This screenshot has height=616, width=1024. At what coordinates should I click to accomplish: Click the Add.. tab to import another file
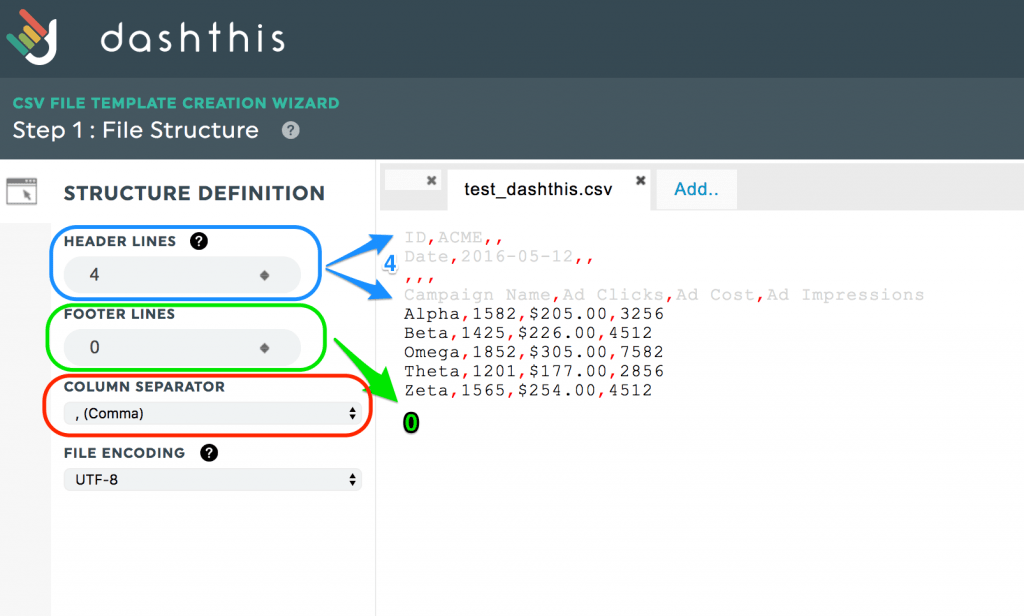click(x=695, y=188)
